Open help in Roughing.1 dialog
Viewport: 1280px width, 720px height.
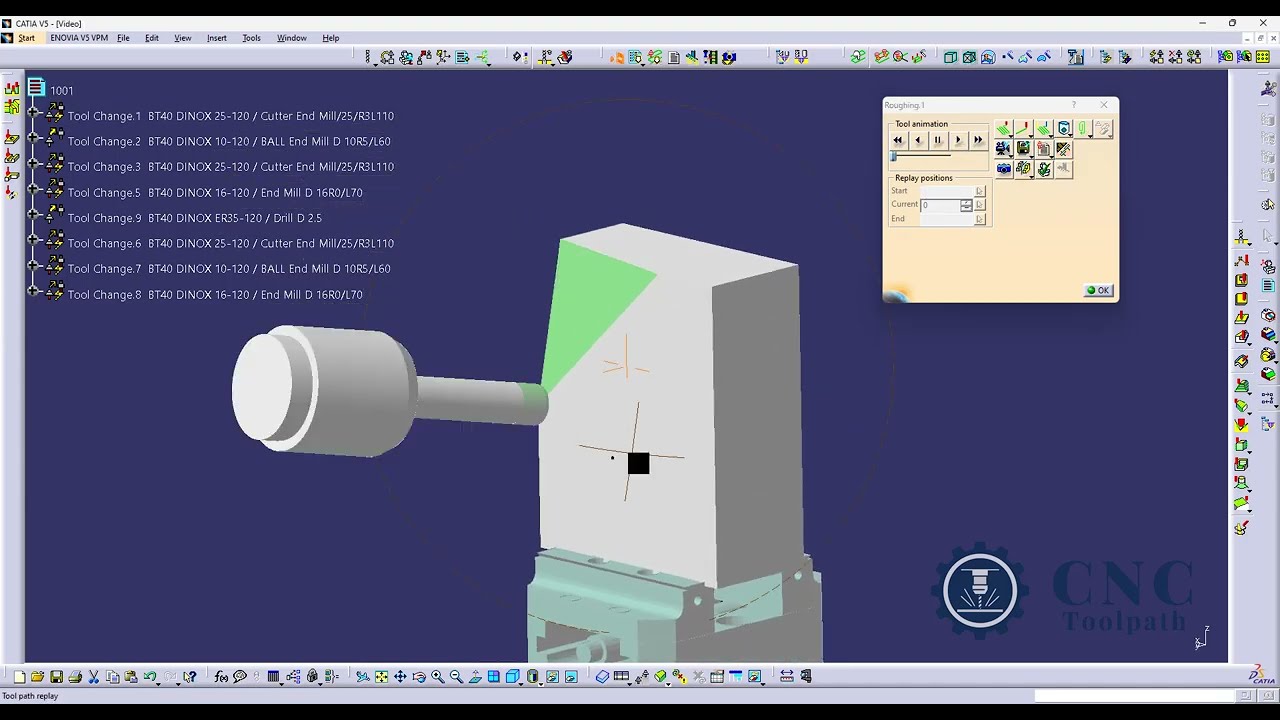pyautogui.click(x=1074, y=105)
